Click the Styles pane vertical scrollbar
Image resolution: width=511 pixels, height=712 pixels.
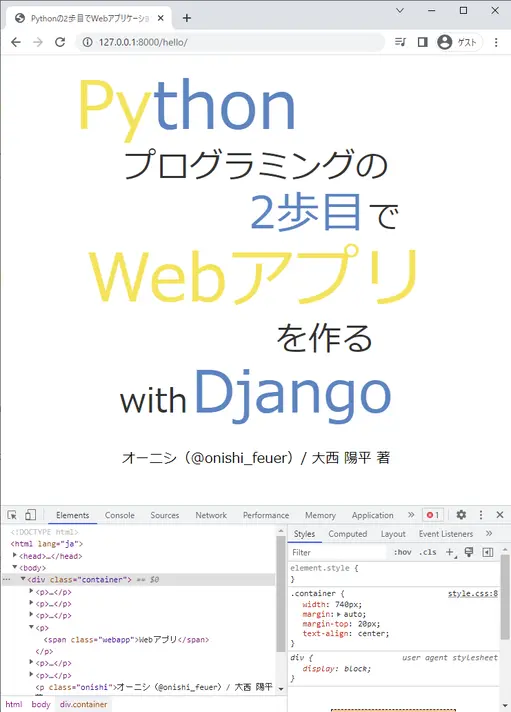[x=505, y=597]
